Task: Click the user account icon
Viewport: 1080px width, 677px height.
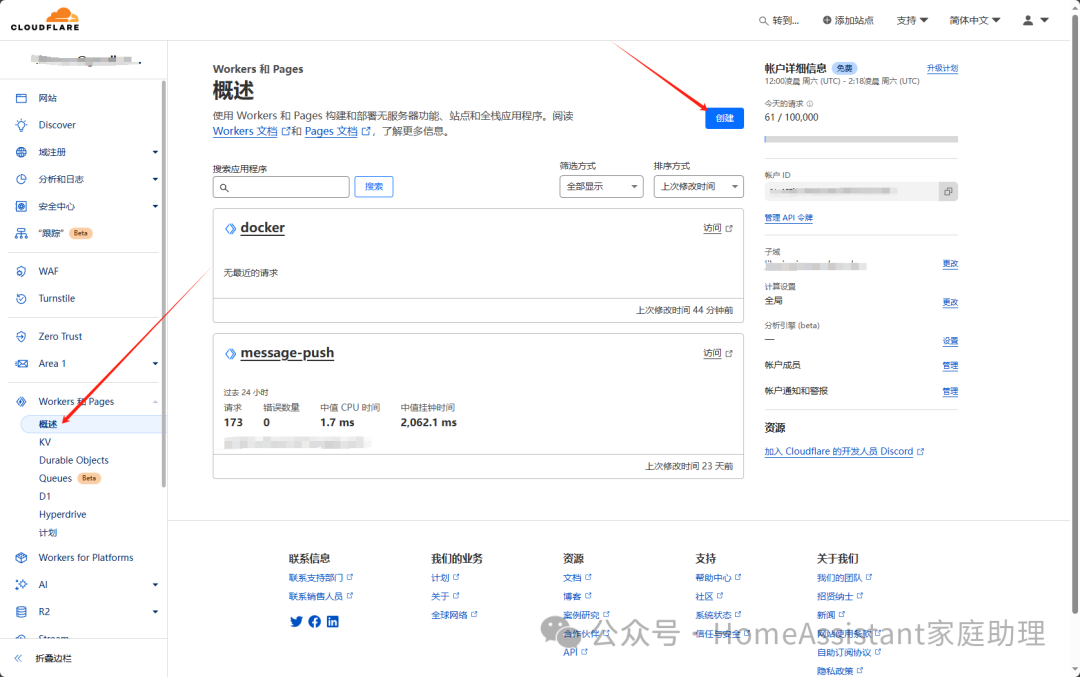Action: tap(1028, 21)
